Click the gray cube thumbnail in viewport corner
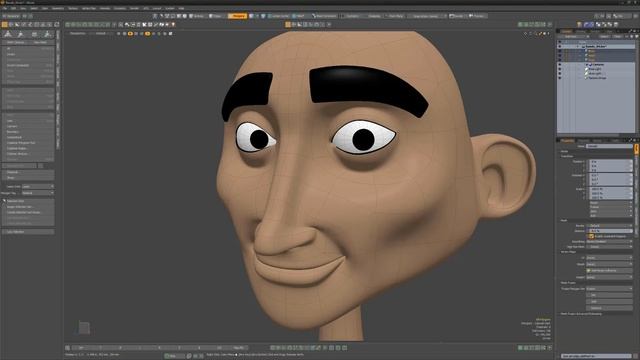The width and height of the screenshot is (640, 360). coord(84,328)
